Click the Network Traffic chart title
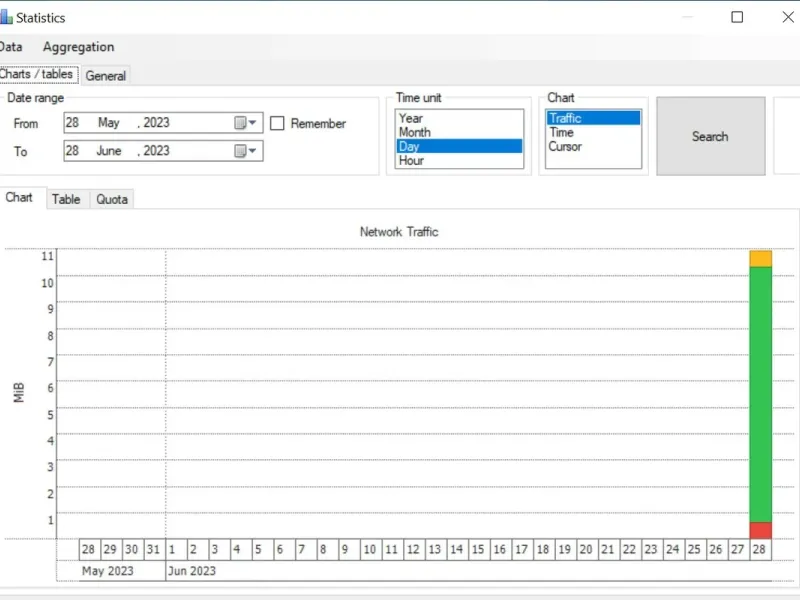This screenshot has width=800, height=600. (x=399, y=232)
